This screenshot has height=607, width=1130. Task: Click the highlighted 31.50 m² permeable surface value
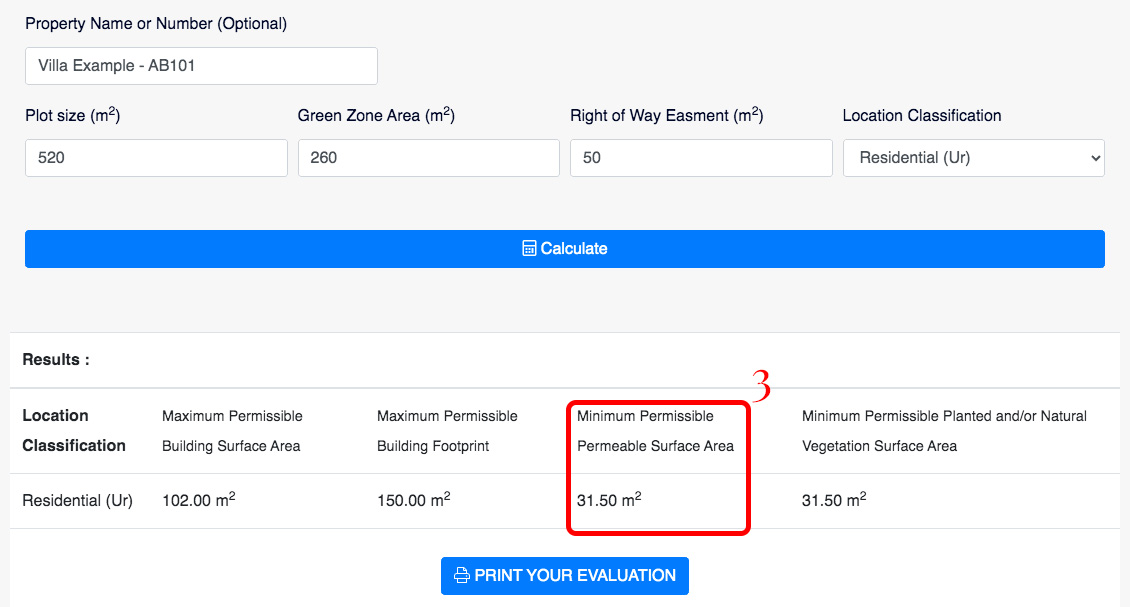(609, 500)
